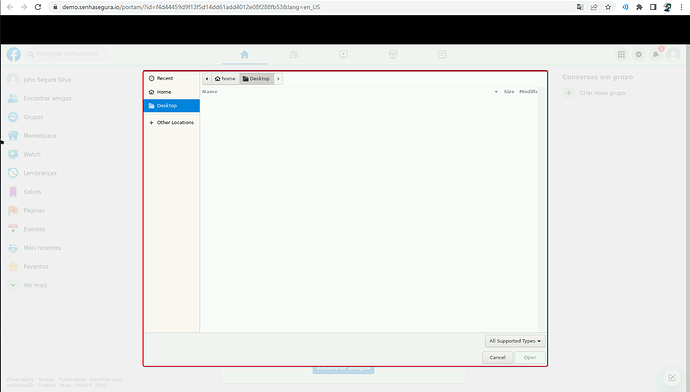This screenshot has height=392, width=690.
Task: Open the Facebook Gaming tab icon
Action: 442,55
